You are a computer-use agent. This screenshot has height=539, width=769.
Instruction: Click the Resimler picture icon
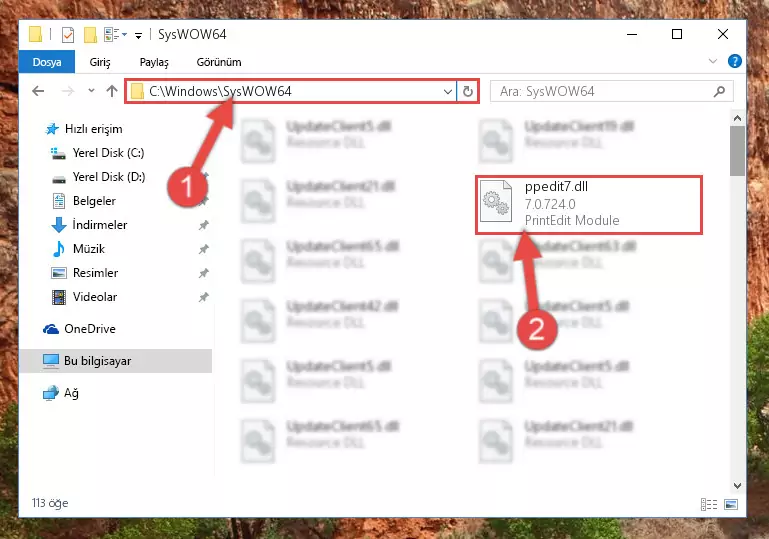(59, 273)
